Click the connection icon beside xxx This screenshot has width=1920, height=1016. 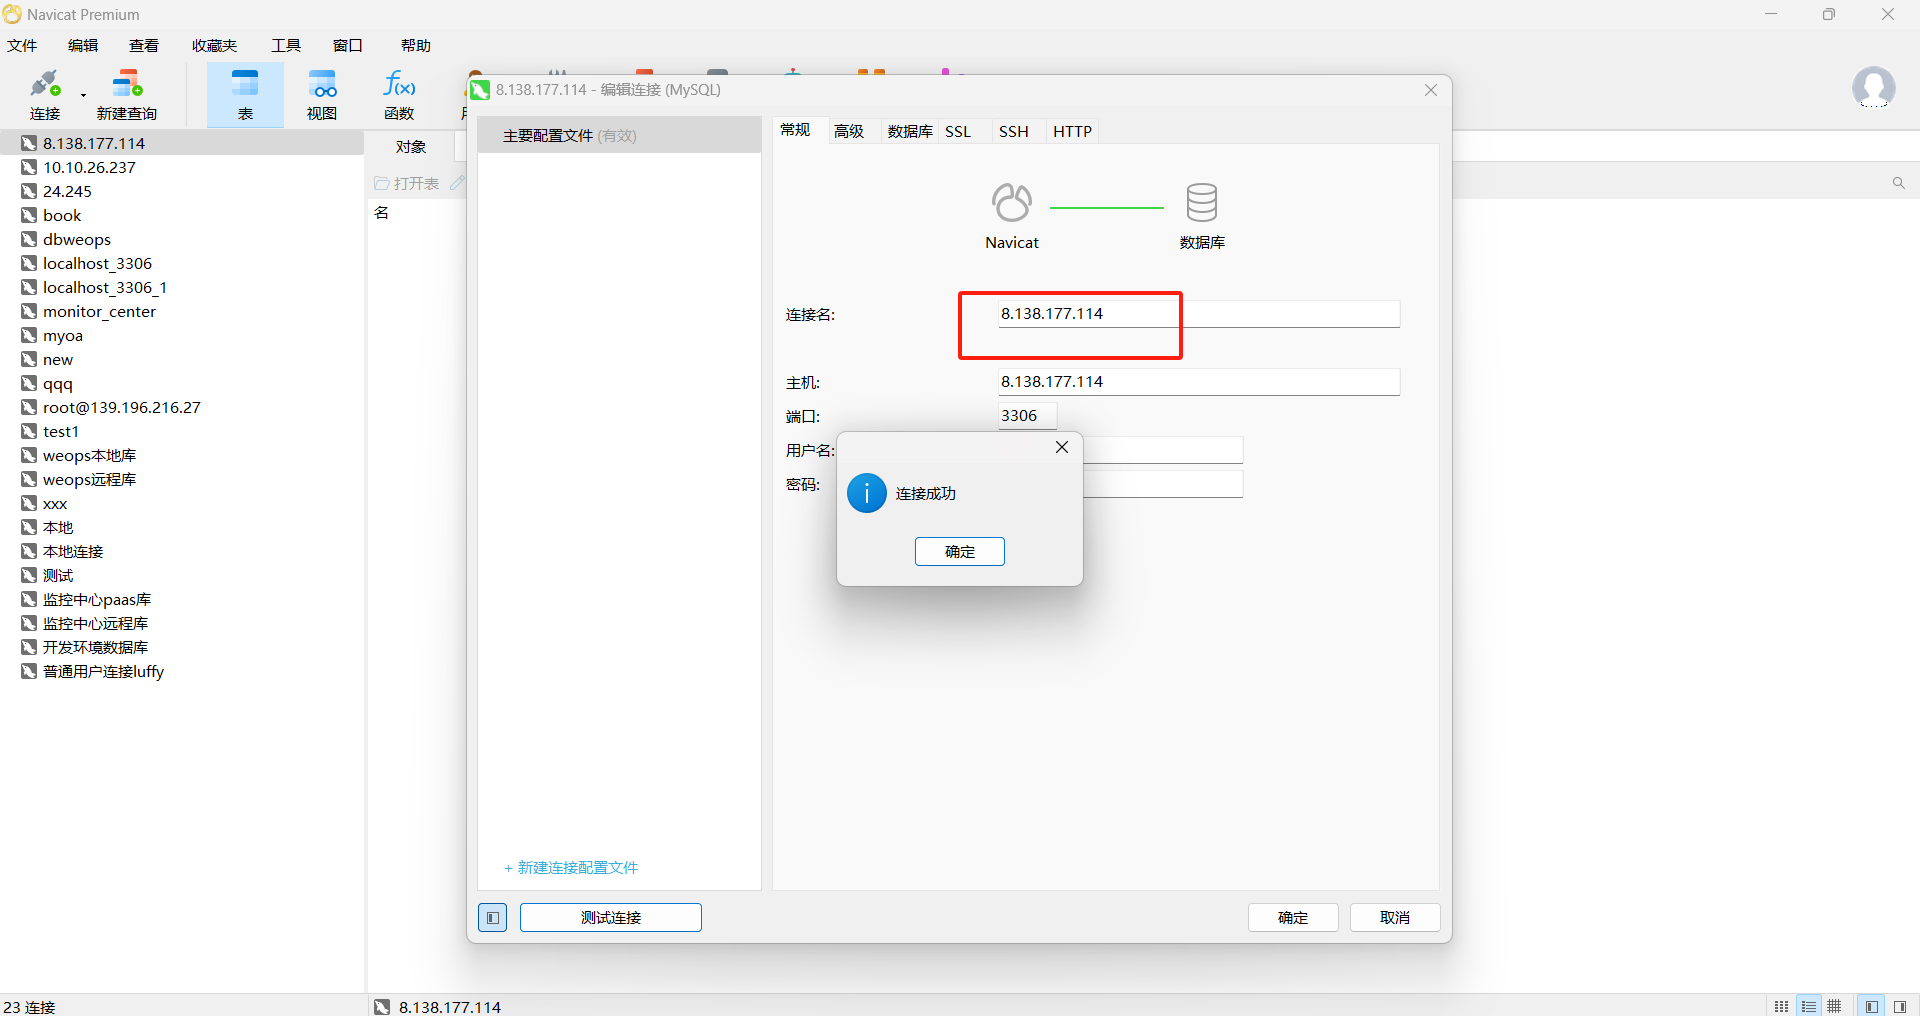pos(29,503)
